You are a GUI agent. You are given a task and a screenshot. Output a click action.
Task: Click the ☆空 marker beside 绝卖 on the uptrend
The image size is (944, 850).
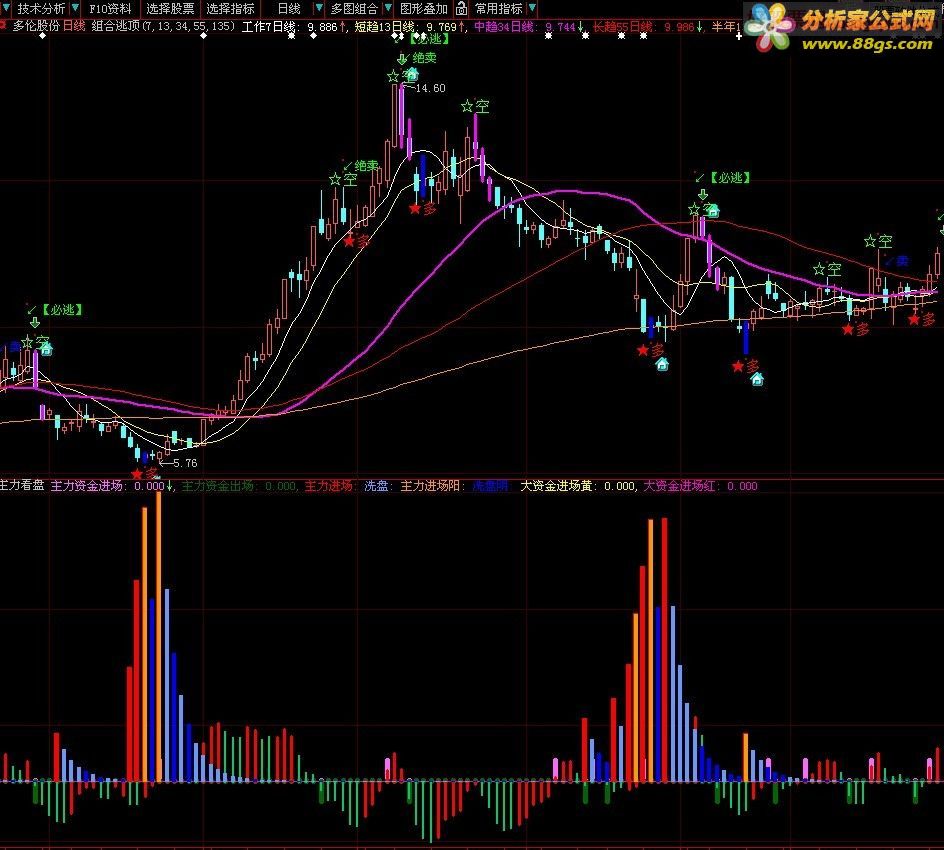click(x=344, y=179)
